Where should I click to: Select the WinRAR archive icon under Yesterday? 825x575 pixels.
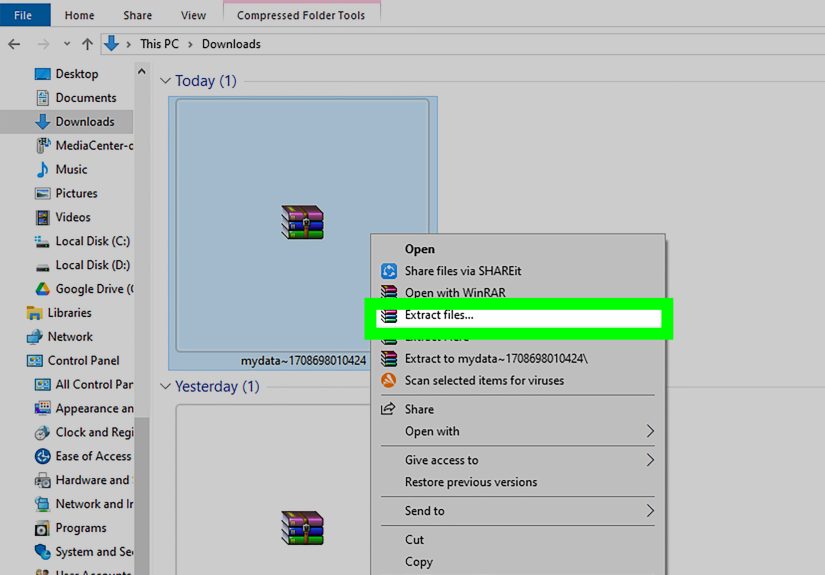tap(302, 528)
